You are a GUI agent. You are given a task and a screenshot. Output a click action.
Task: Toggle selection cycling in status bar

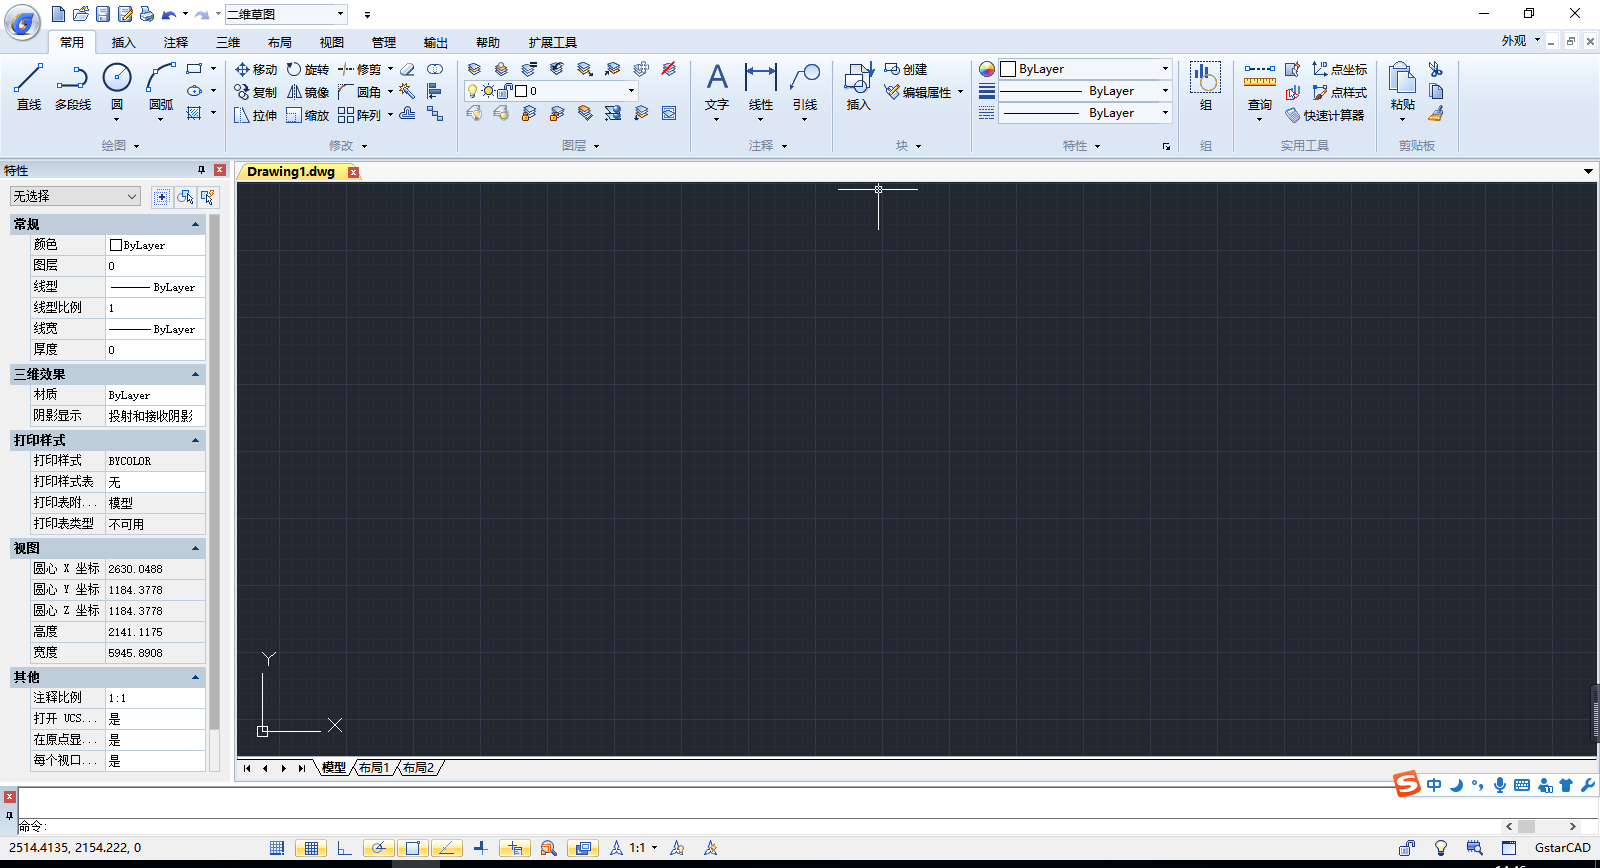point(582,848)
